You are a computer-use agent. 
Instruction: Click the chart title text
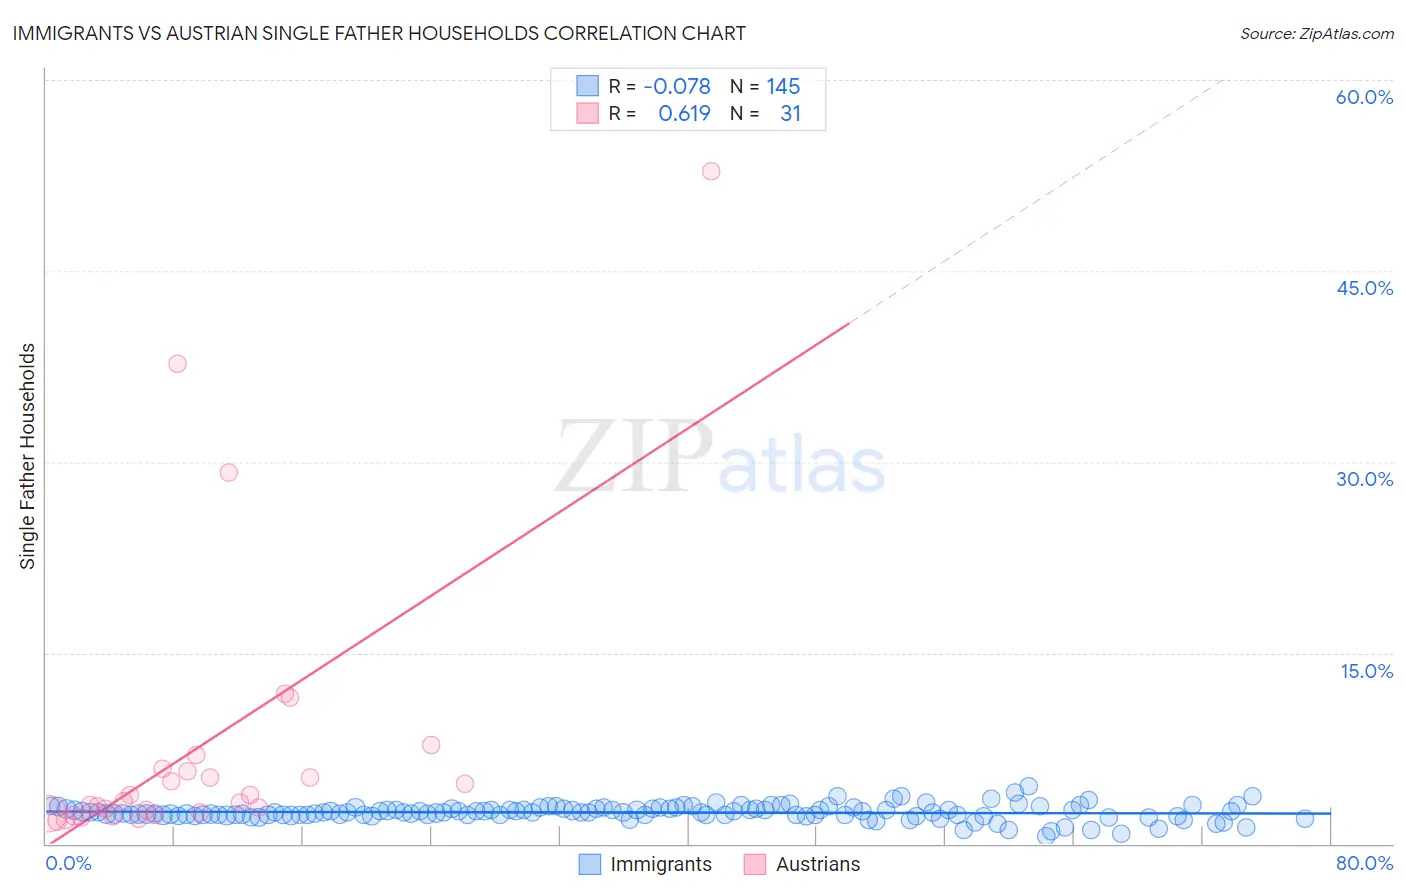coord(379,33)
